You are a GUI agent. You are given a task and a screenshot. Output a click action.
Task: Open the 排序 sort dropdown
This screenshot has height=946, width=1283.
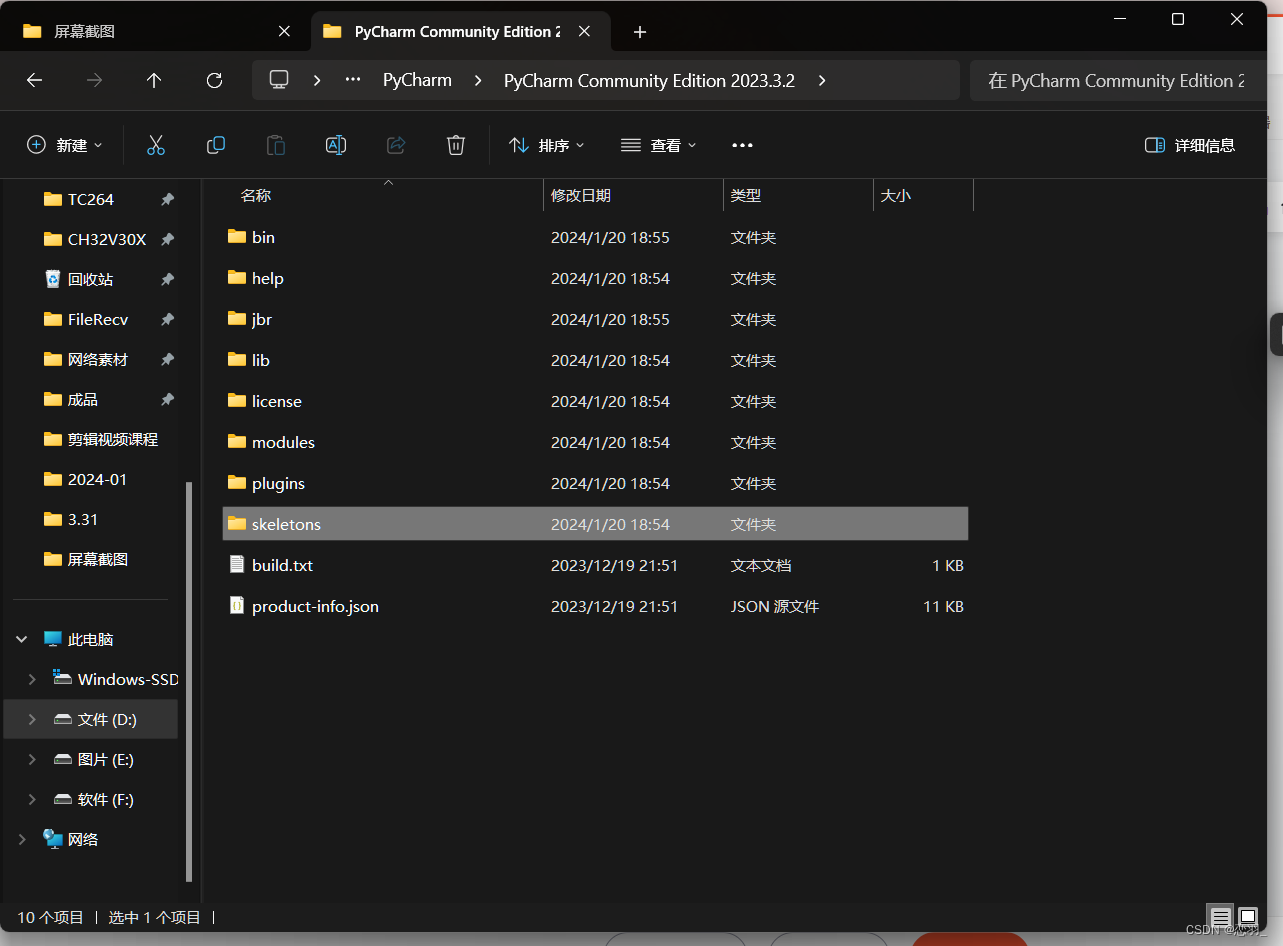coord(547,145)
